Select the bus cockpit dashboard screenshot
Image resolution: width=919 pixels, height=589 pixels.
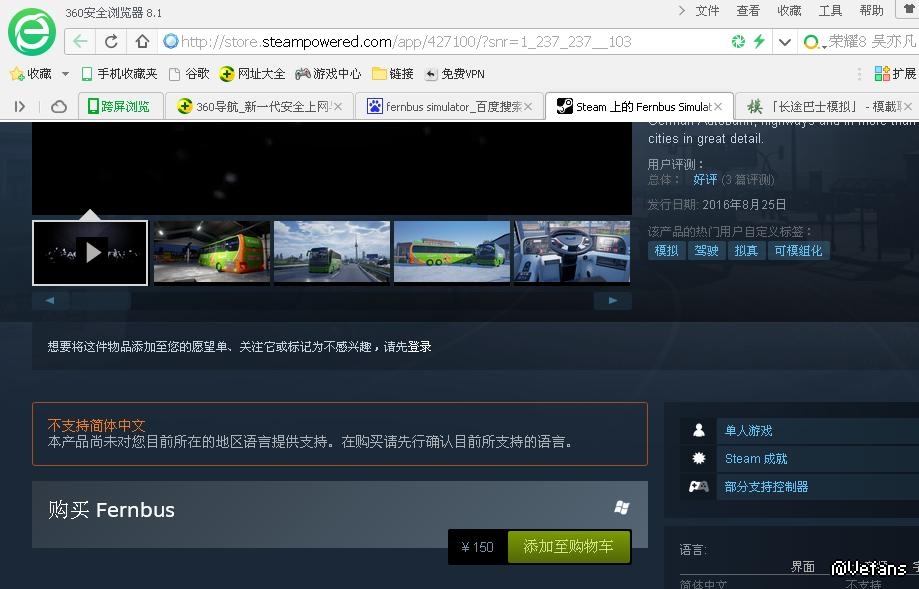[x=572, y=253]
